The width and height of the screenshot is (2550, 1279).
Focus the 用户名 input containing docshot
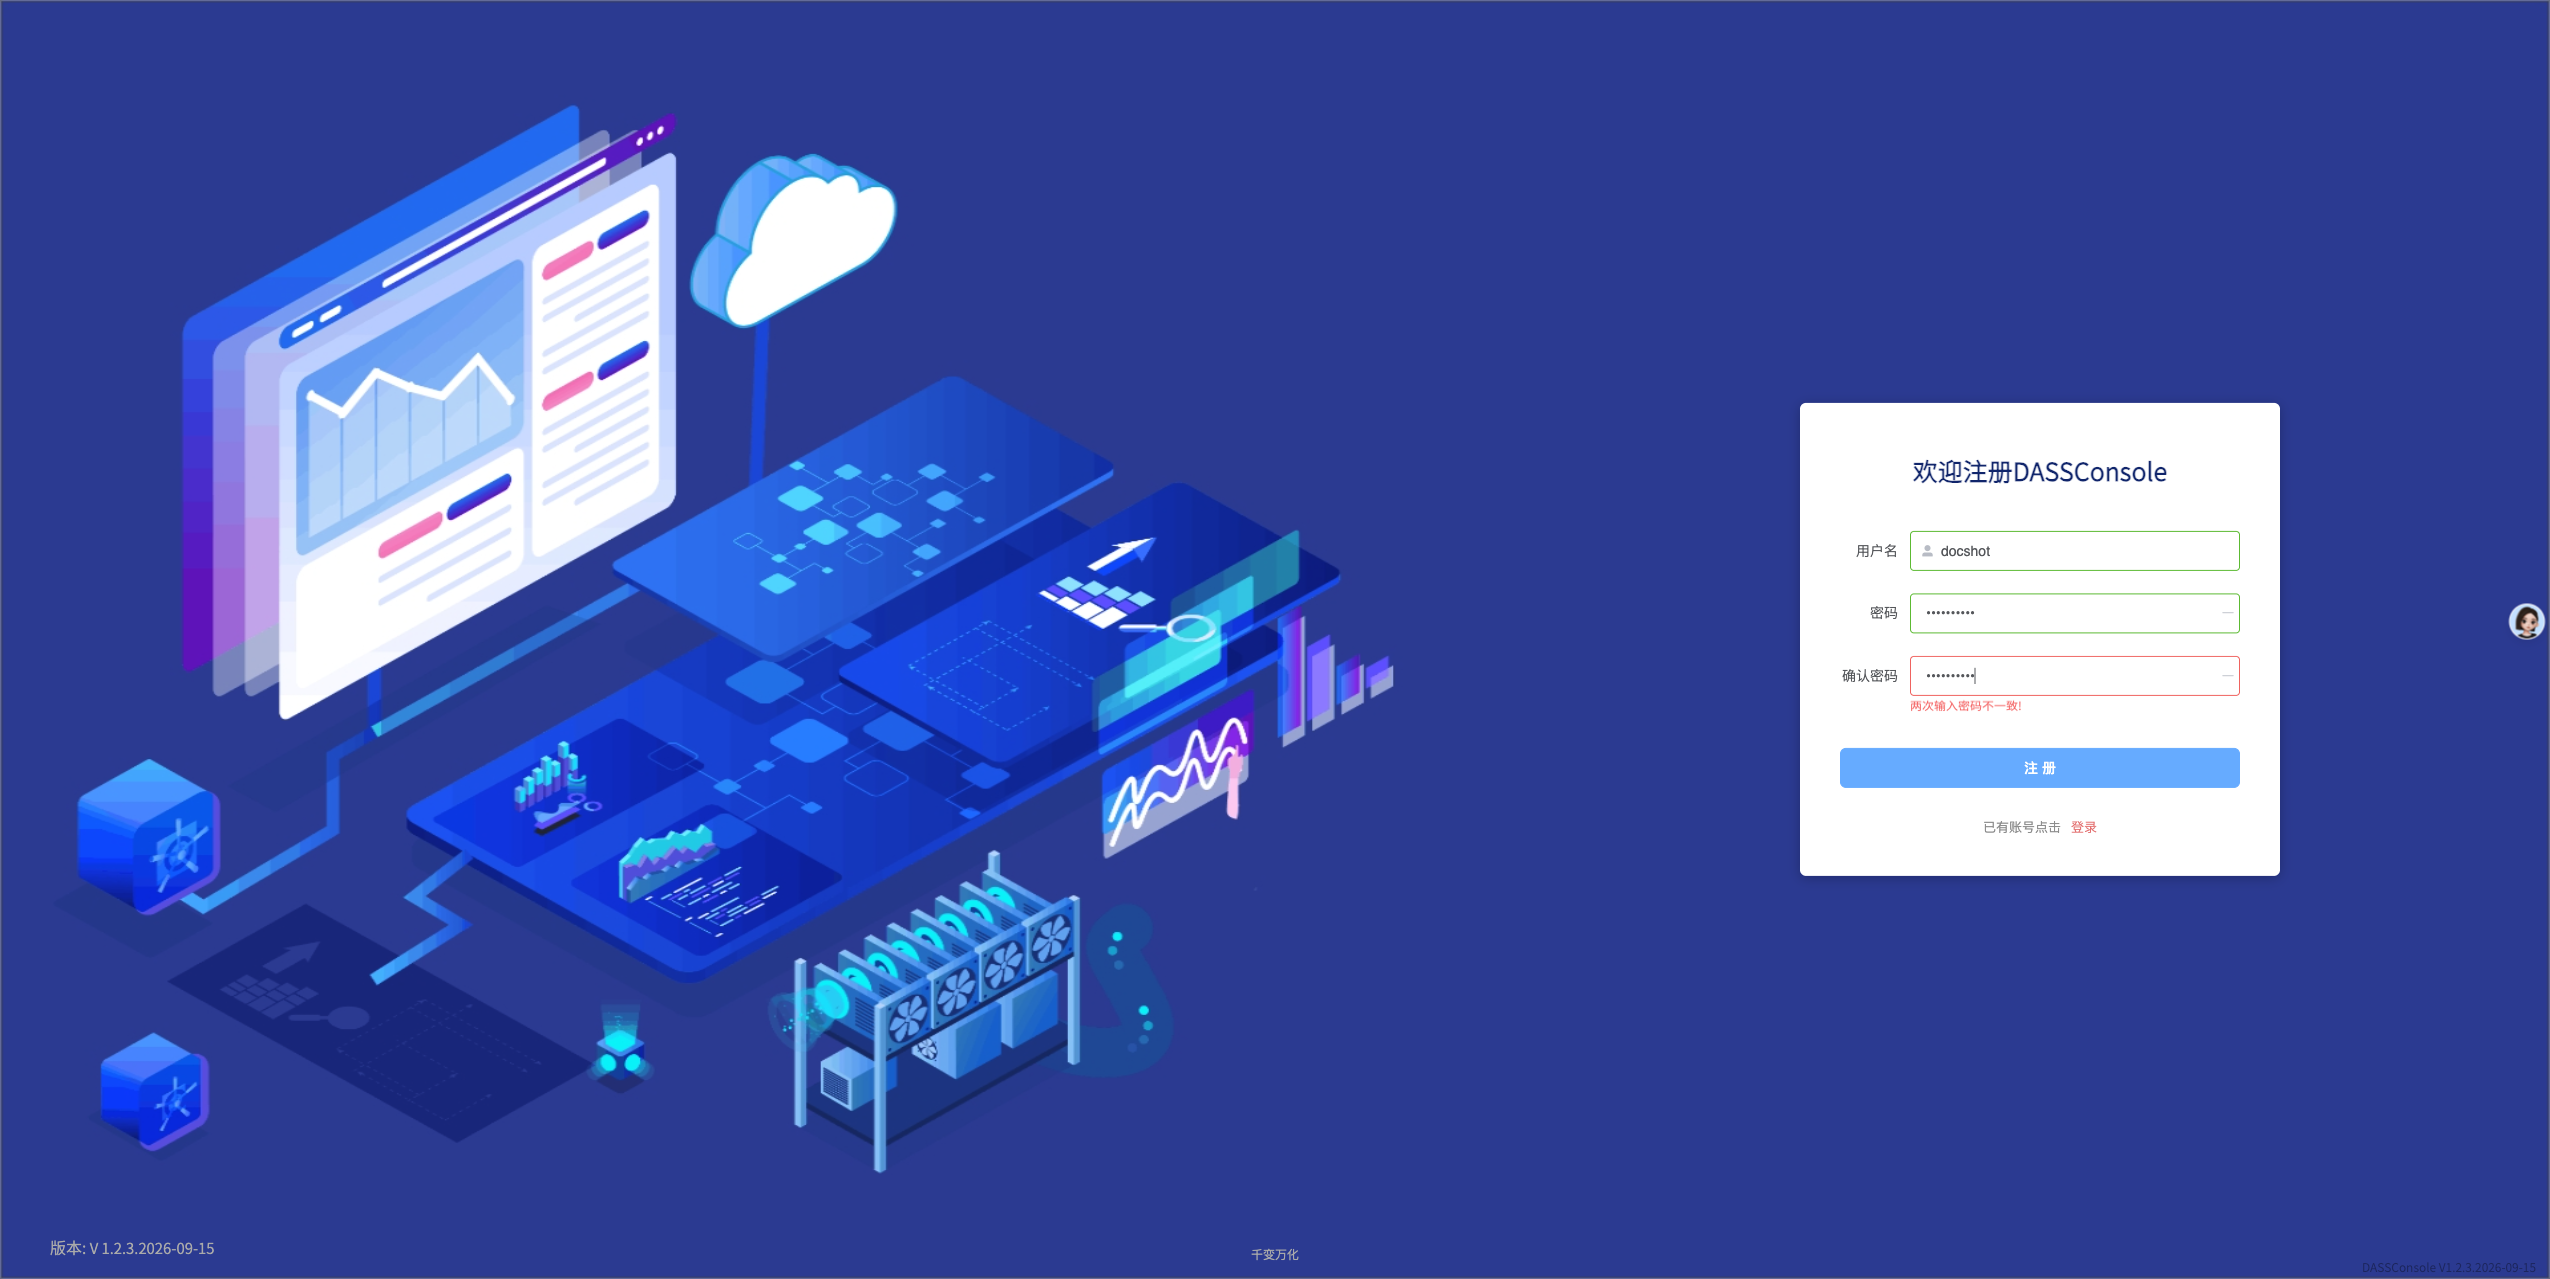coord(2074,551)
